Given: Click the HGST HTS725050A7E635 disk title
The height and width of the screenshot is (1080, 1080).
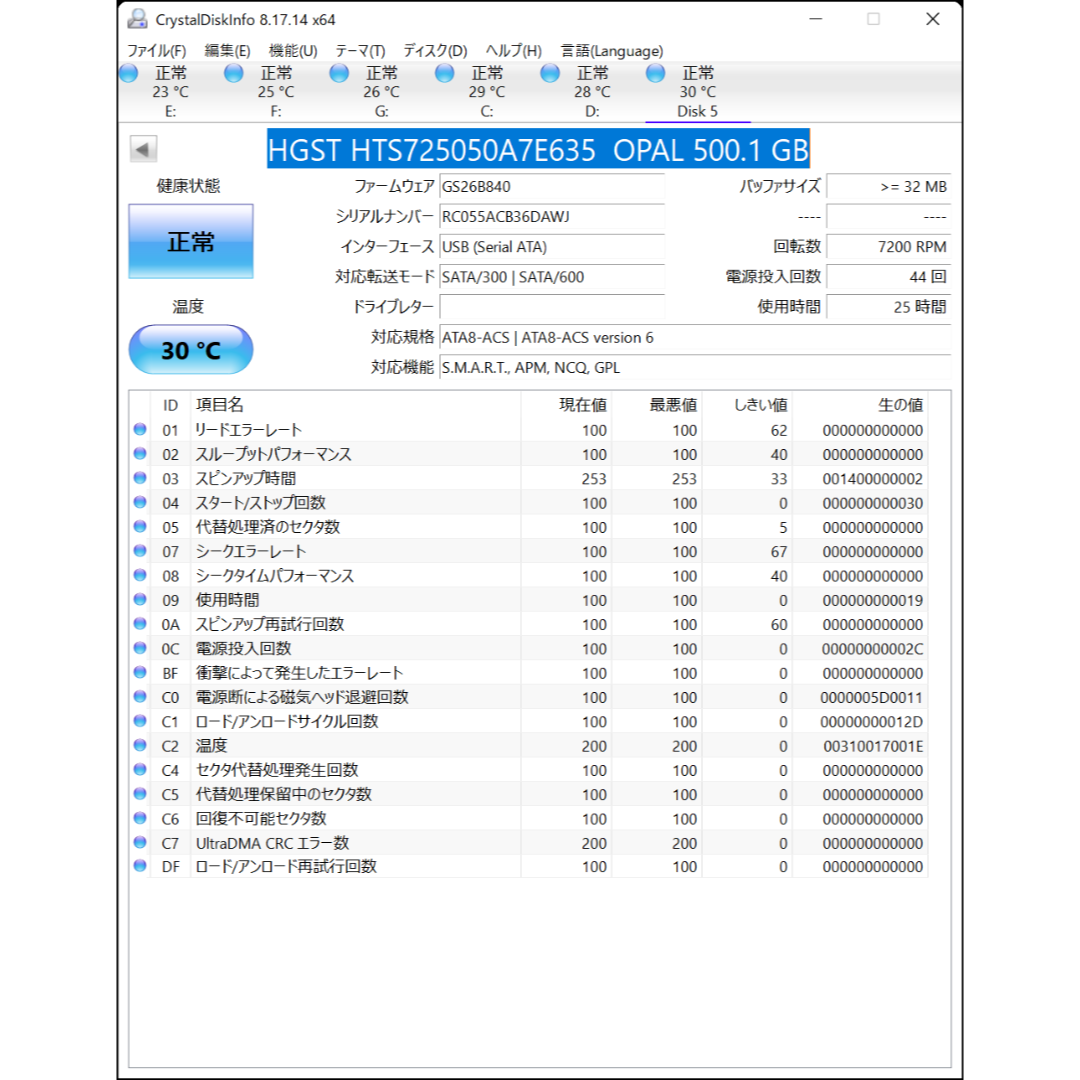Looking at the screenshot, I should click(x=538, y=149).
